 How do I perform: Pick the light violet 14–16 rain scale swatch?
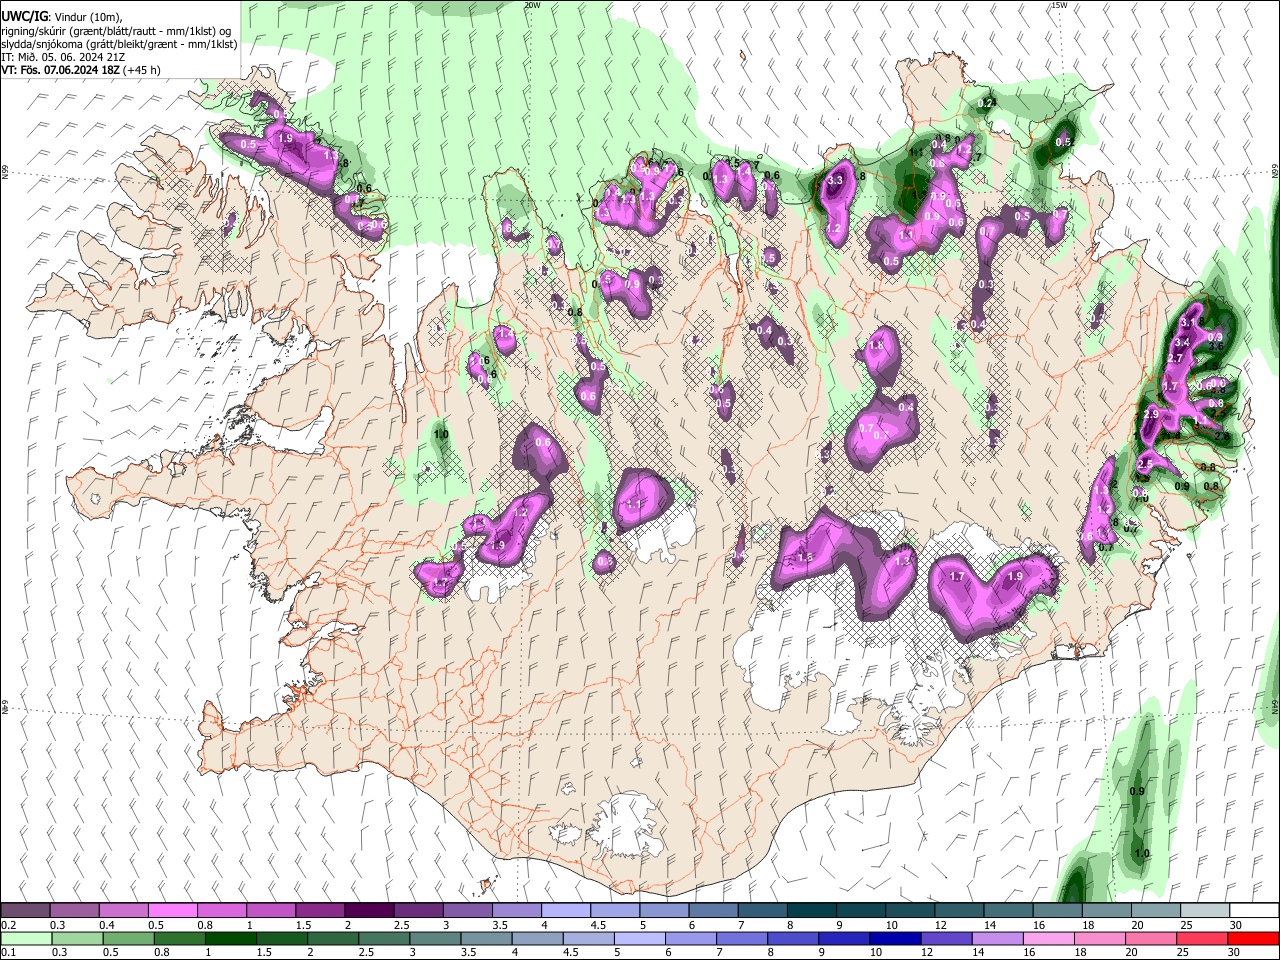(x=997, y=938)
